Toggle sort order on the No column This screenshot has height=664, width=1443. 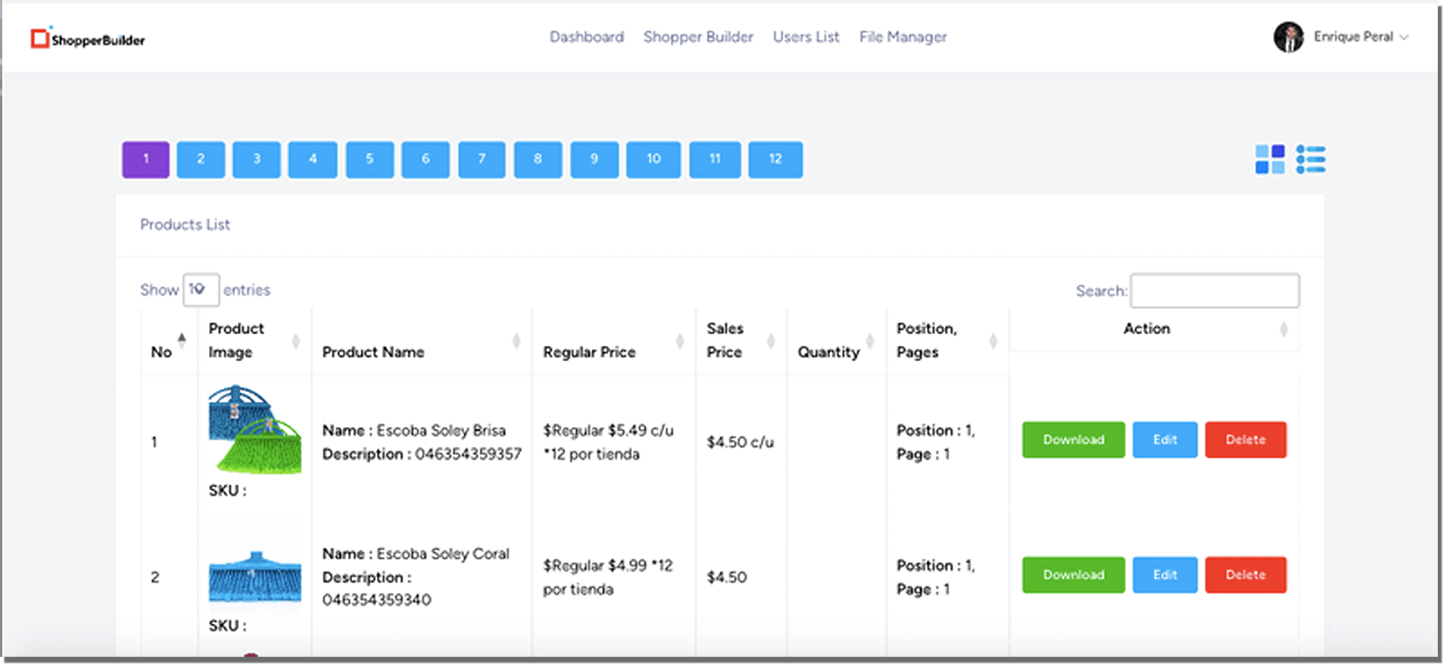(x=181, y=340)
